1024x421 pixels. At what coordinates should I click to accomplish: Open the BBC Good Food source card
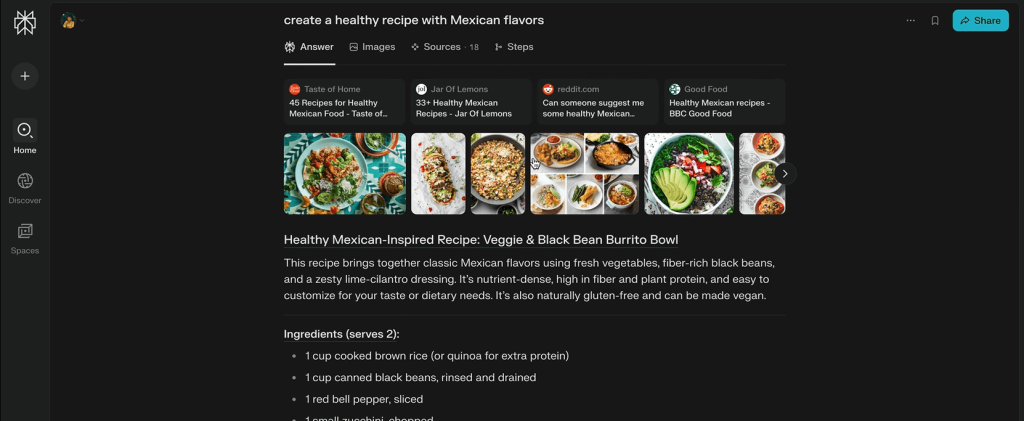point(724,102)
